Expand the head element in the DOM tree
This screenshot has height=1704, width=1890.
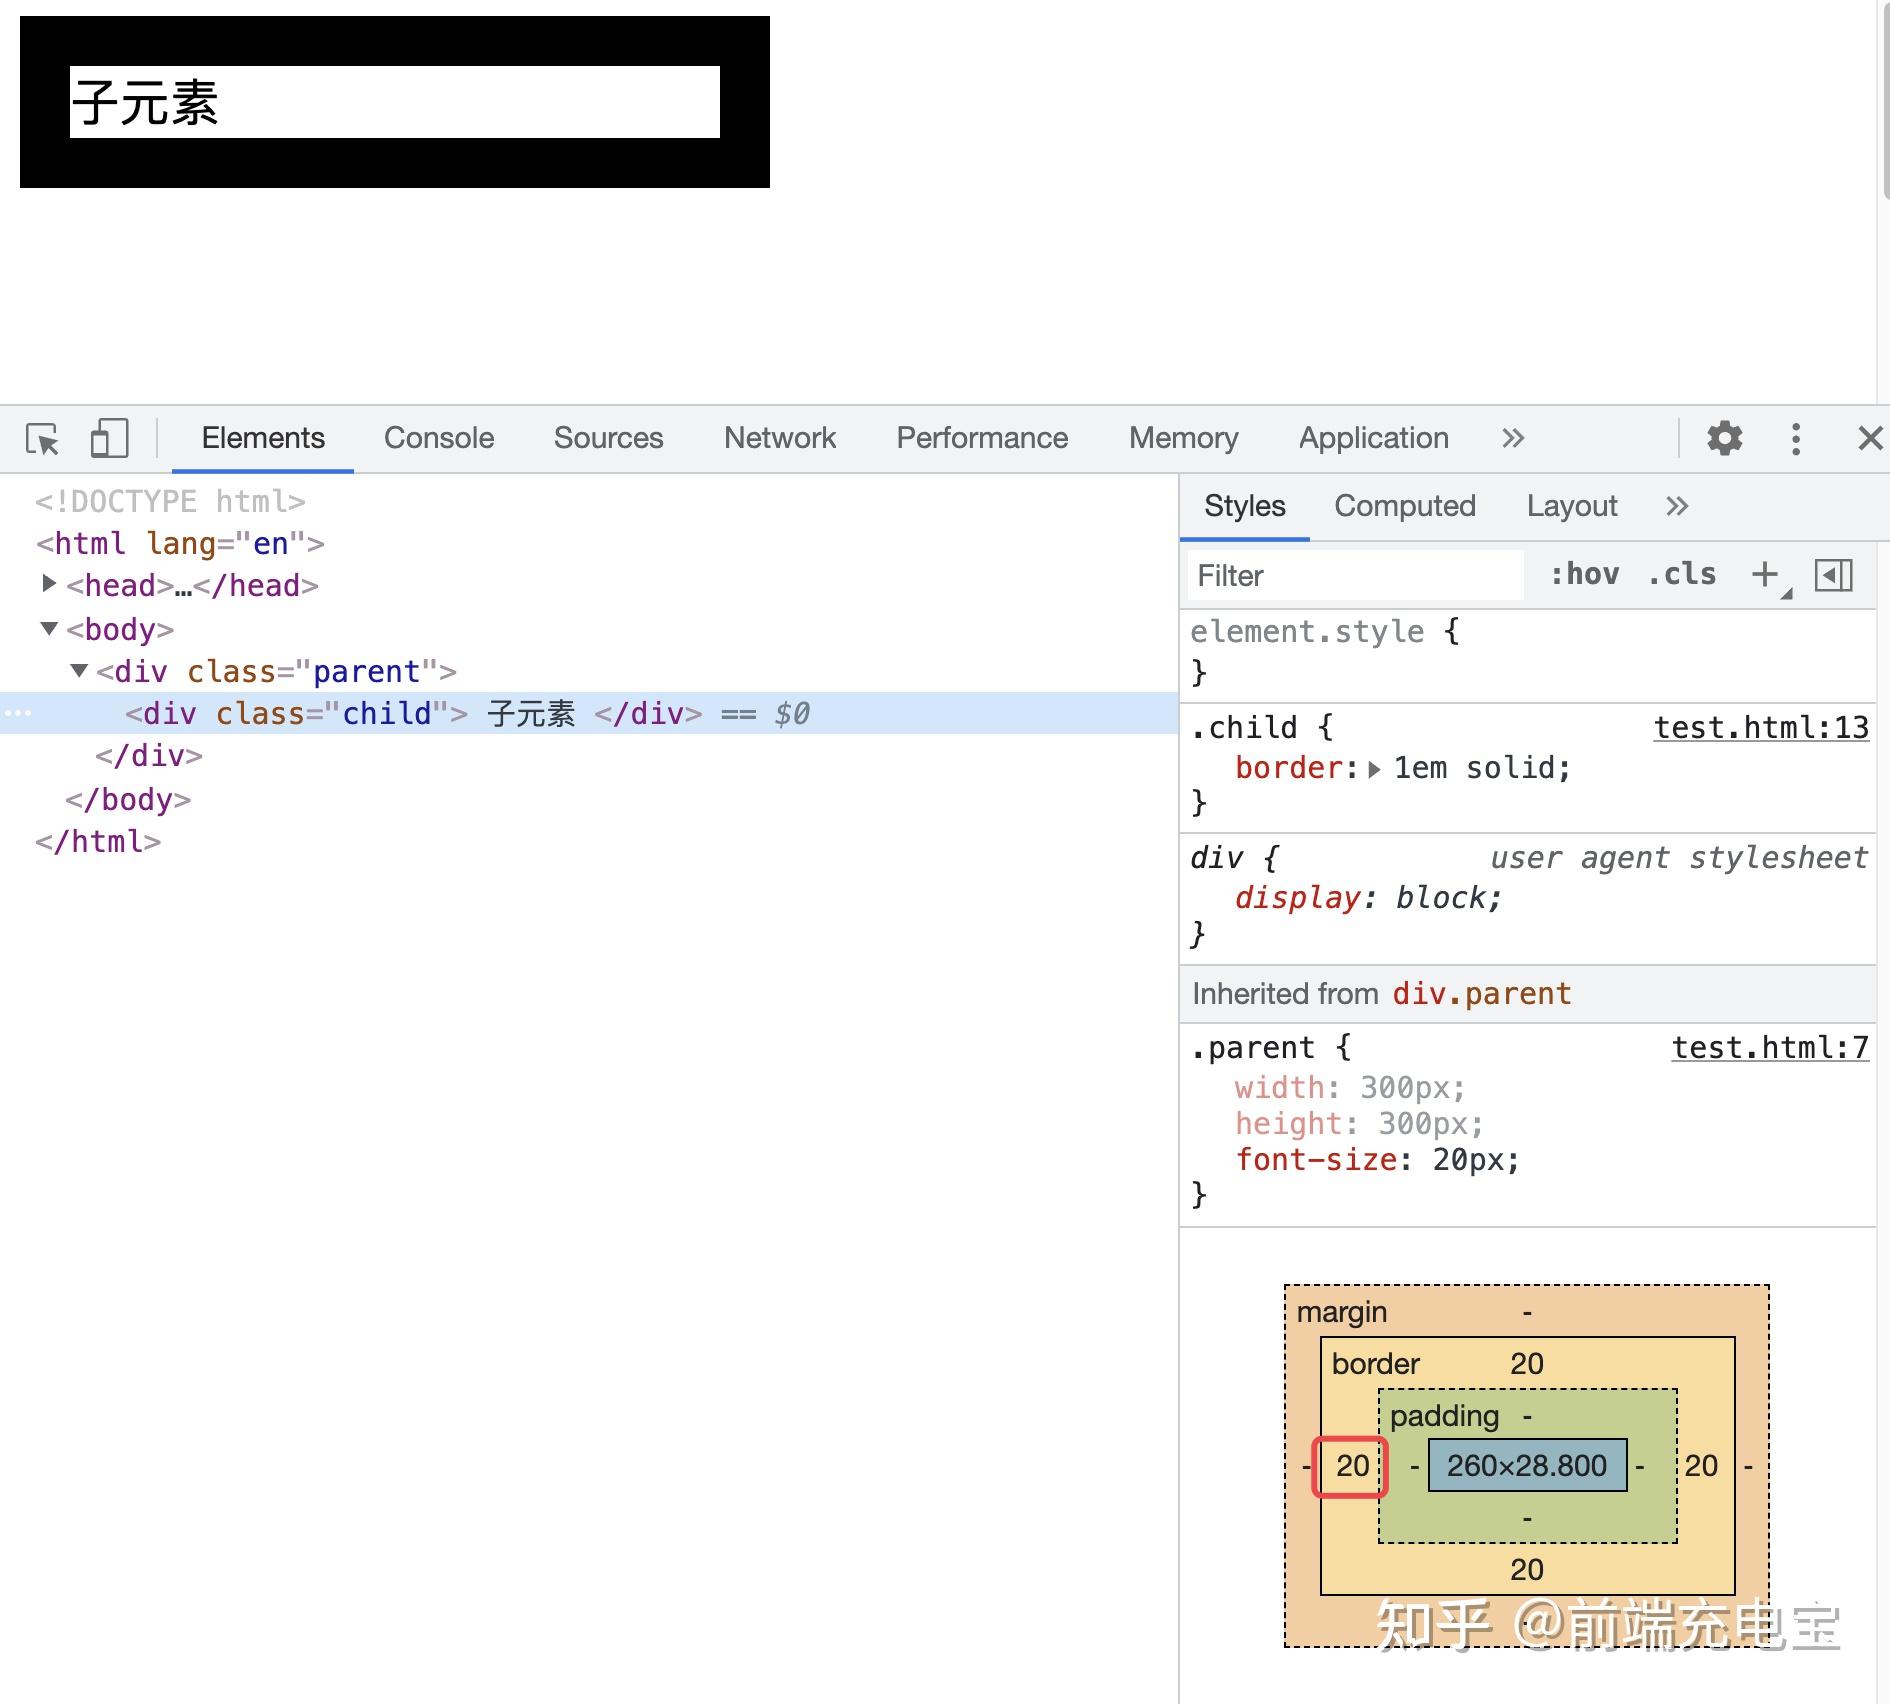(x=48, y=585)
